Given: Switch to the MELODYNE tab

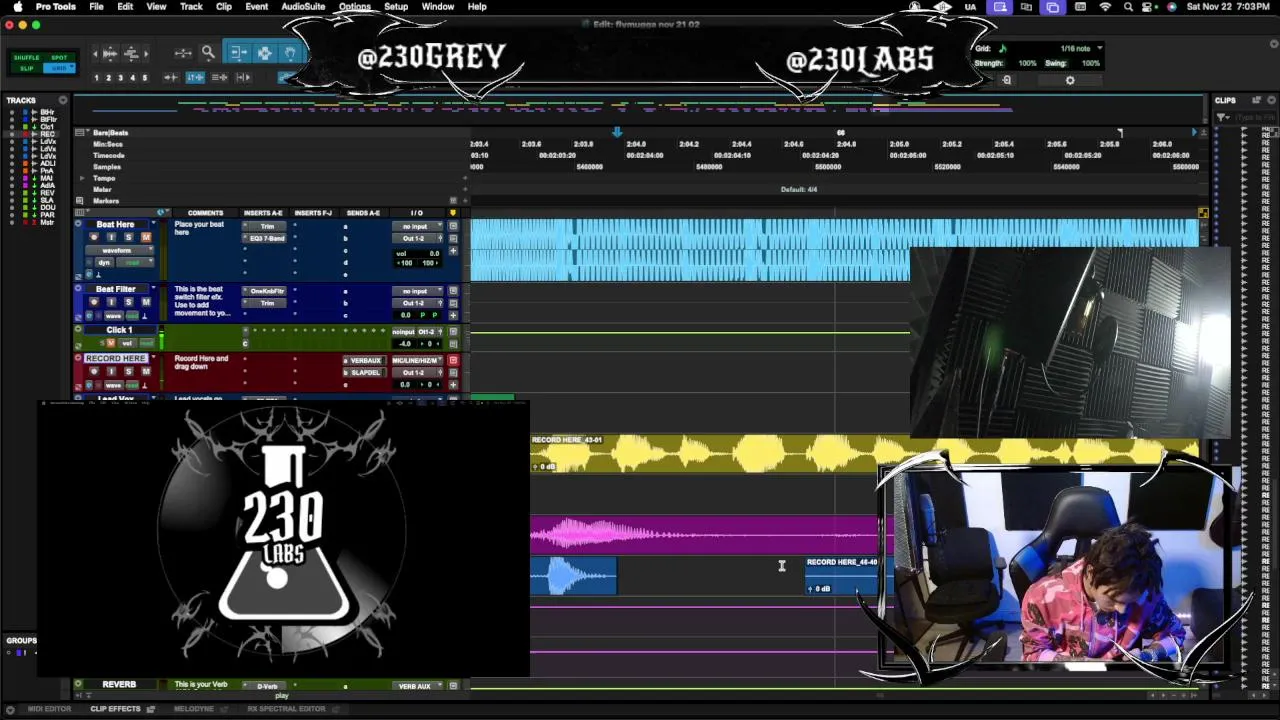Looking at the screenshot, I should (194, 709).
